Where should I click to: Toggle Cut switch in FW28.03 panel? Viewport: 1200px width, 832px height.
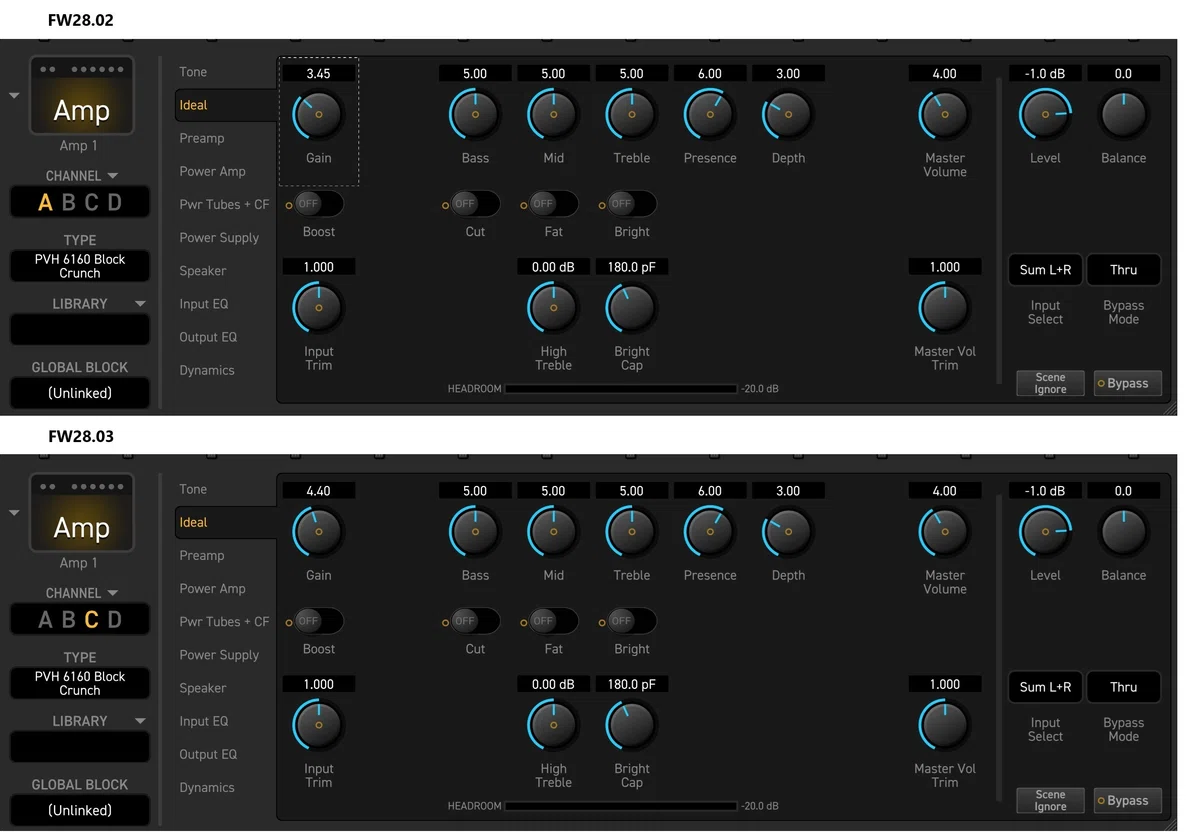pyautogui.click(x=475, y=621)
